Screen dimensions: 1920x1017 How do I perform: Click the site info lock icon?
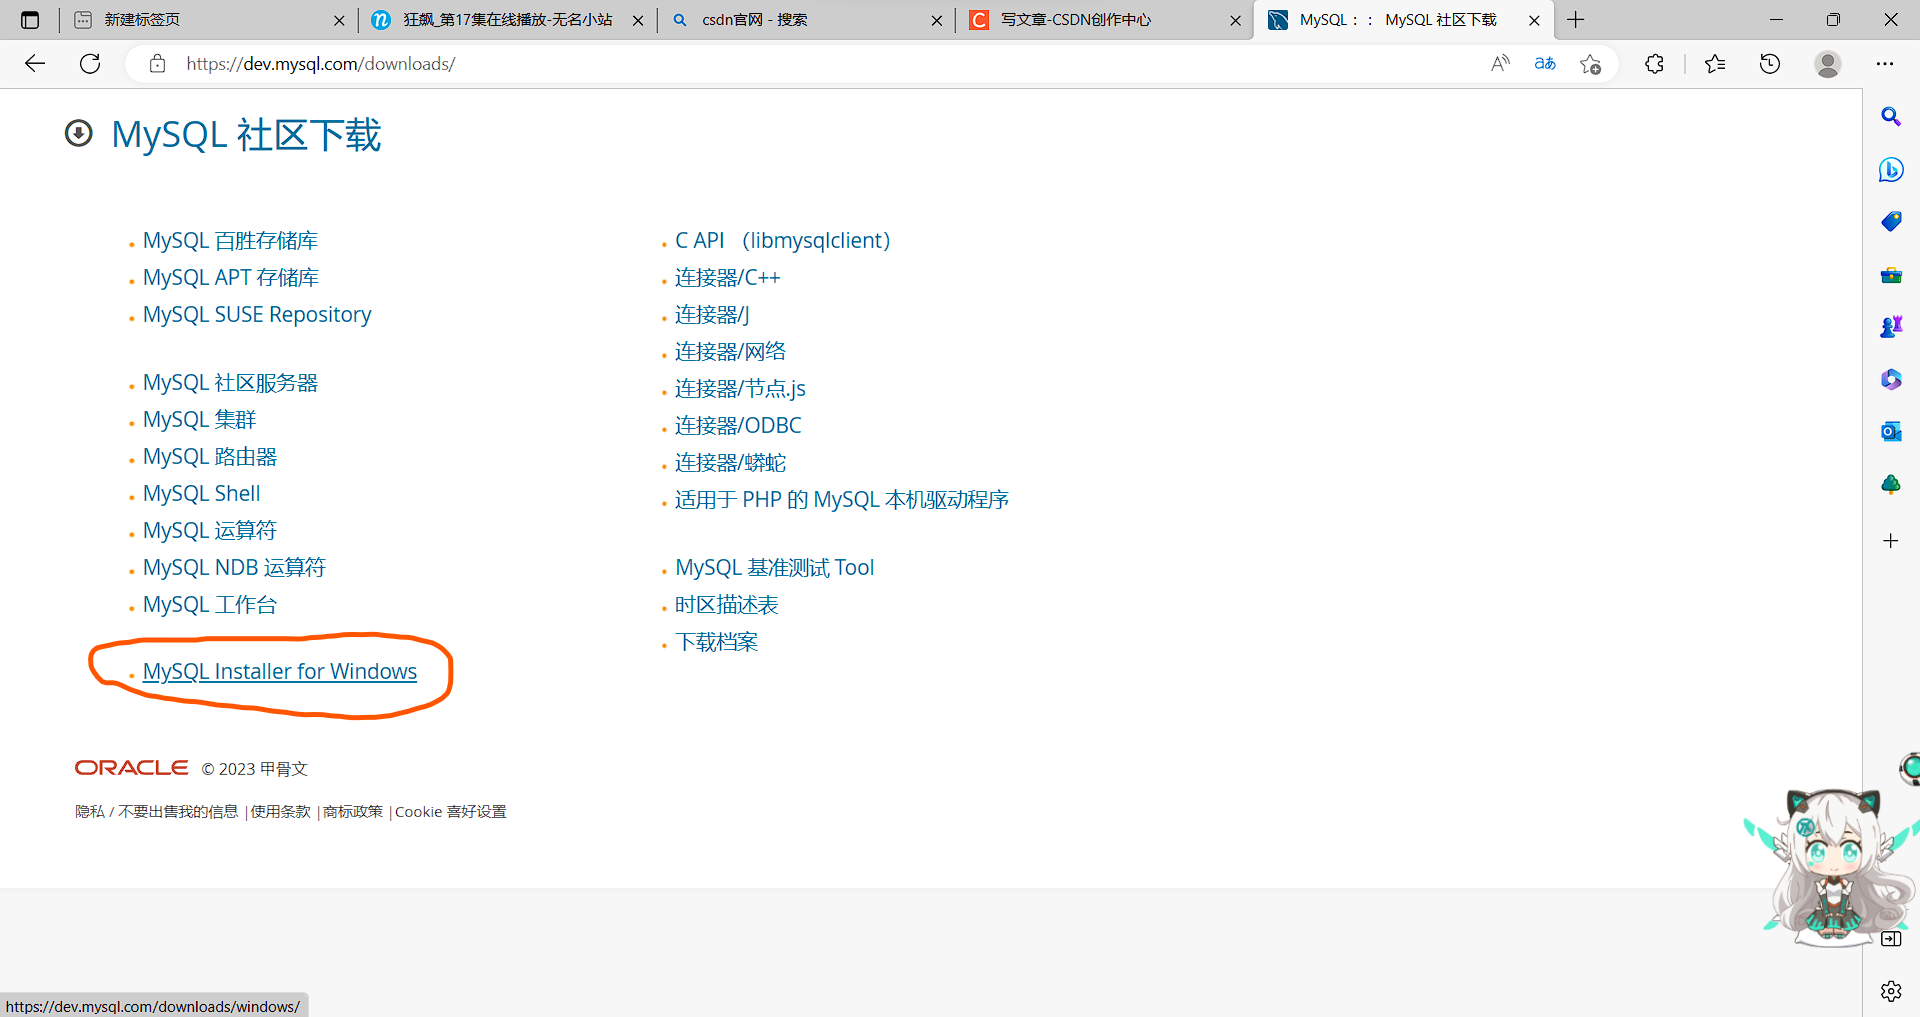pyautogui.click(x=157, y=64)
